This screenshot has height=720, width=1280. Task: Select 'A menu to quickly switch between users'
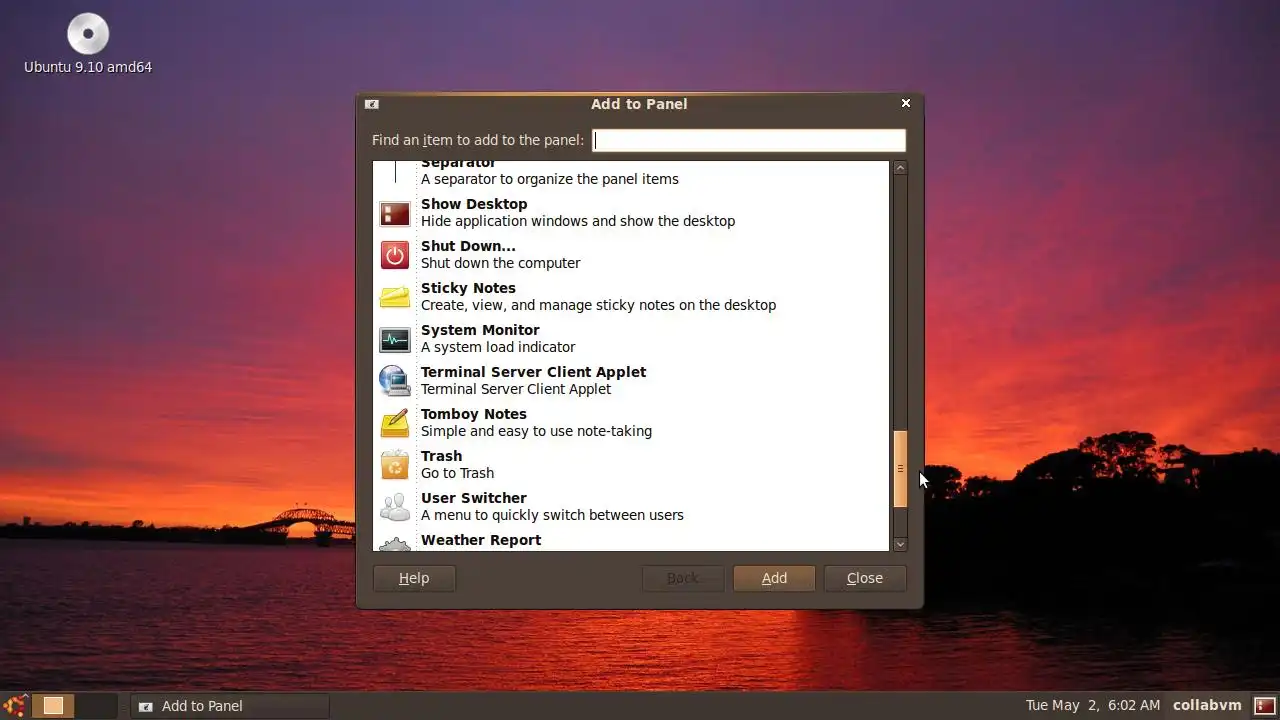click(x=552, y=515)
